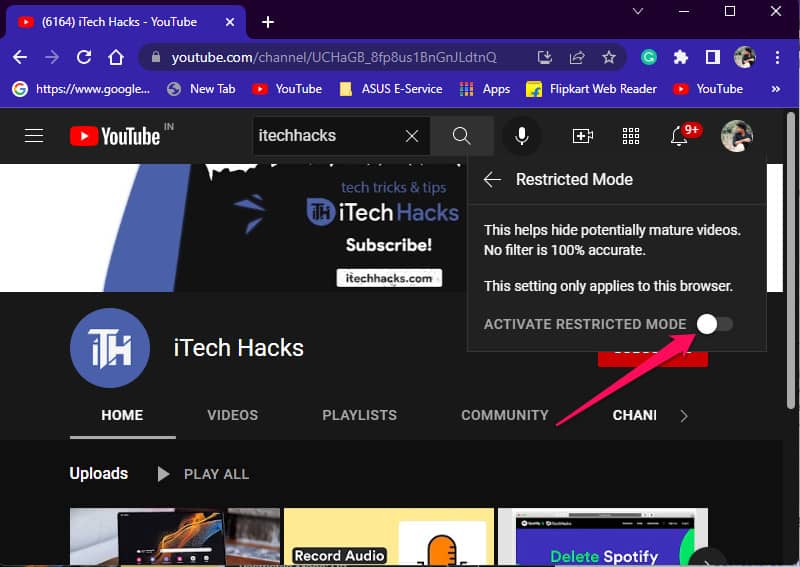
Task: Bookmark this page with the star
Action: click(x=608, y=57)
